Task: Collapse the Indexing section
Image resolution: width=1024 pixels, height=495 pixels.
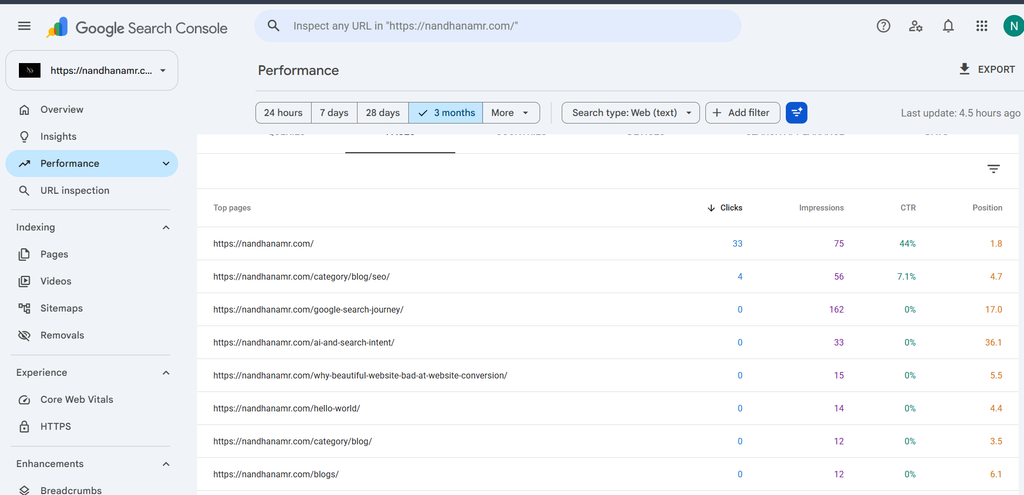Action: [x=166, y=227]
